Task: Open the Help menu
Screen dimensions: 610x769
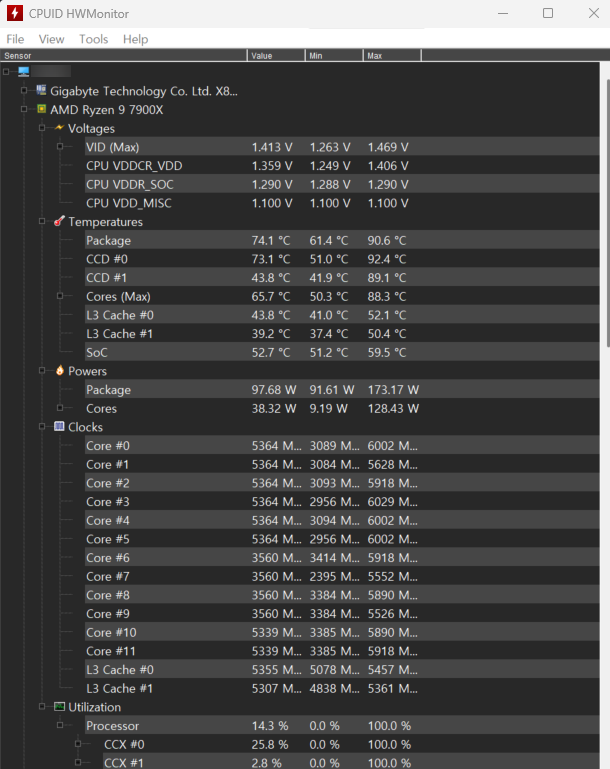Action: (135, 39)
